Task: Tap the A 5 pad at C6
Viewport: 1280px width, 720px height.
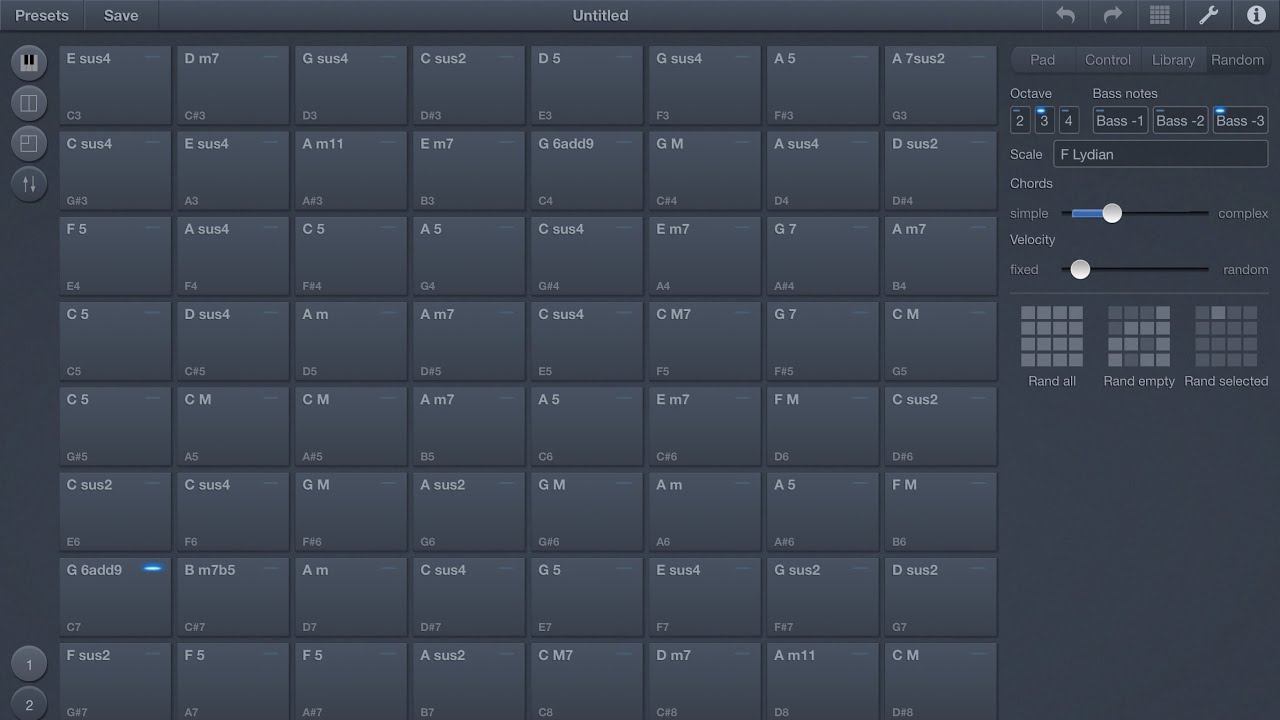Action: click(x=587, y=427)
